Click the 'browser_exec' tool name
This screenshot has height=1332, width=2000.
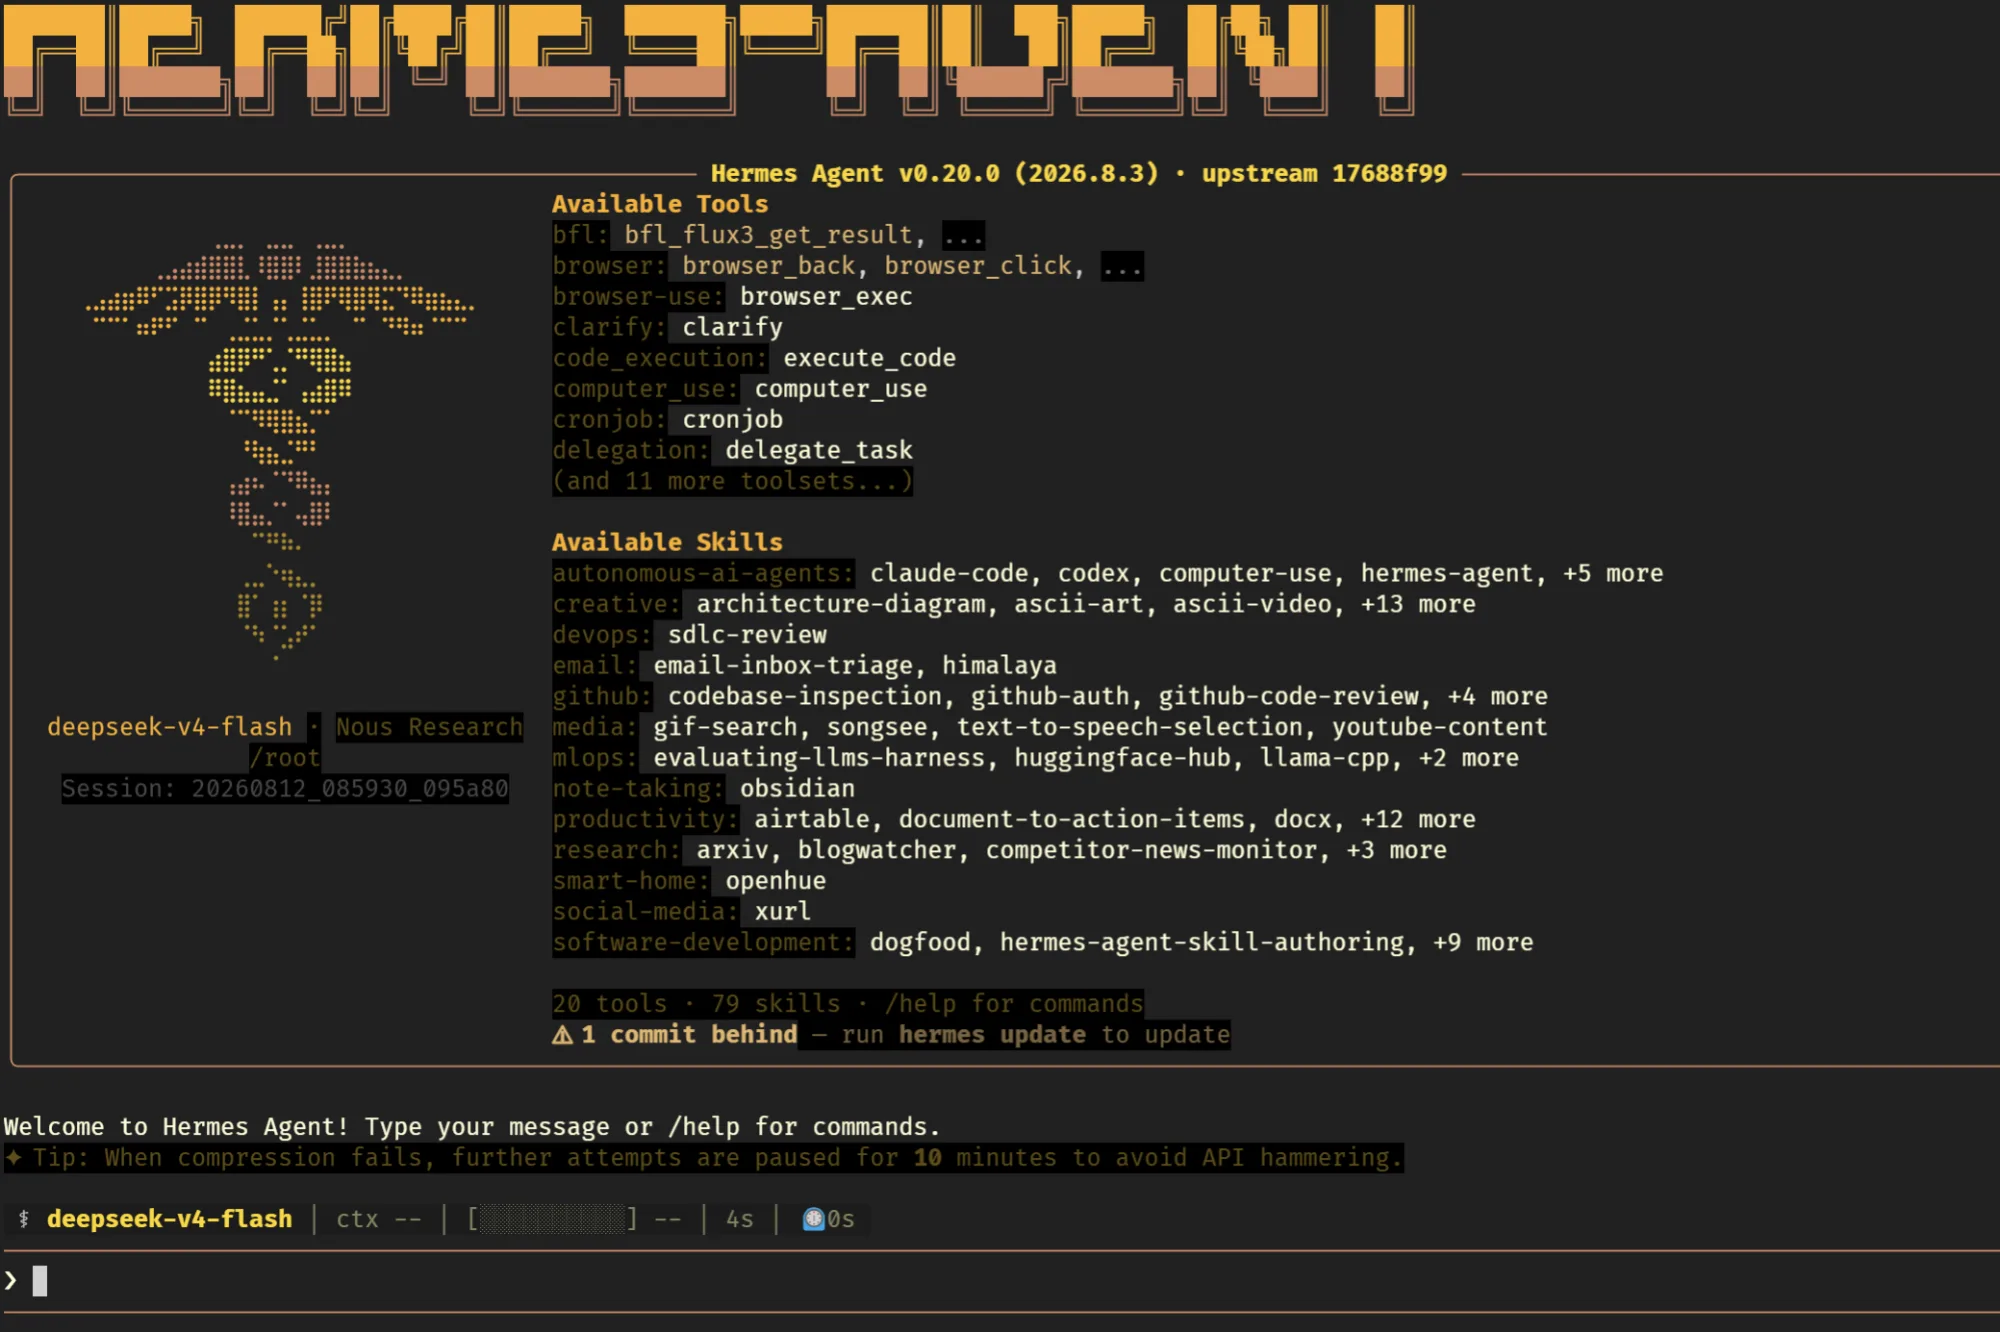826,297
